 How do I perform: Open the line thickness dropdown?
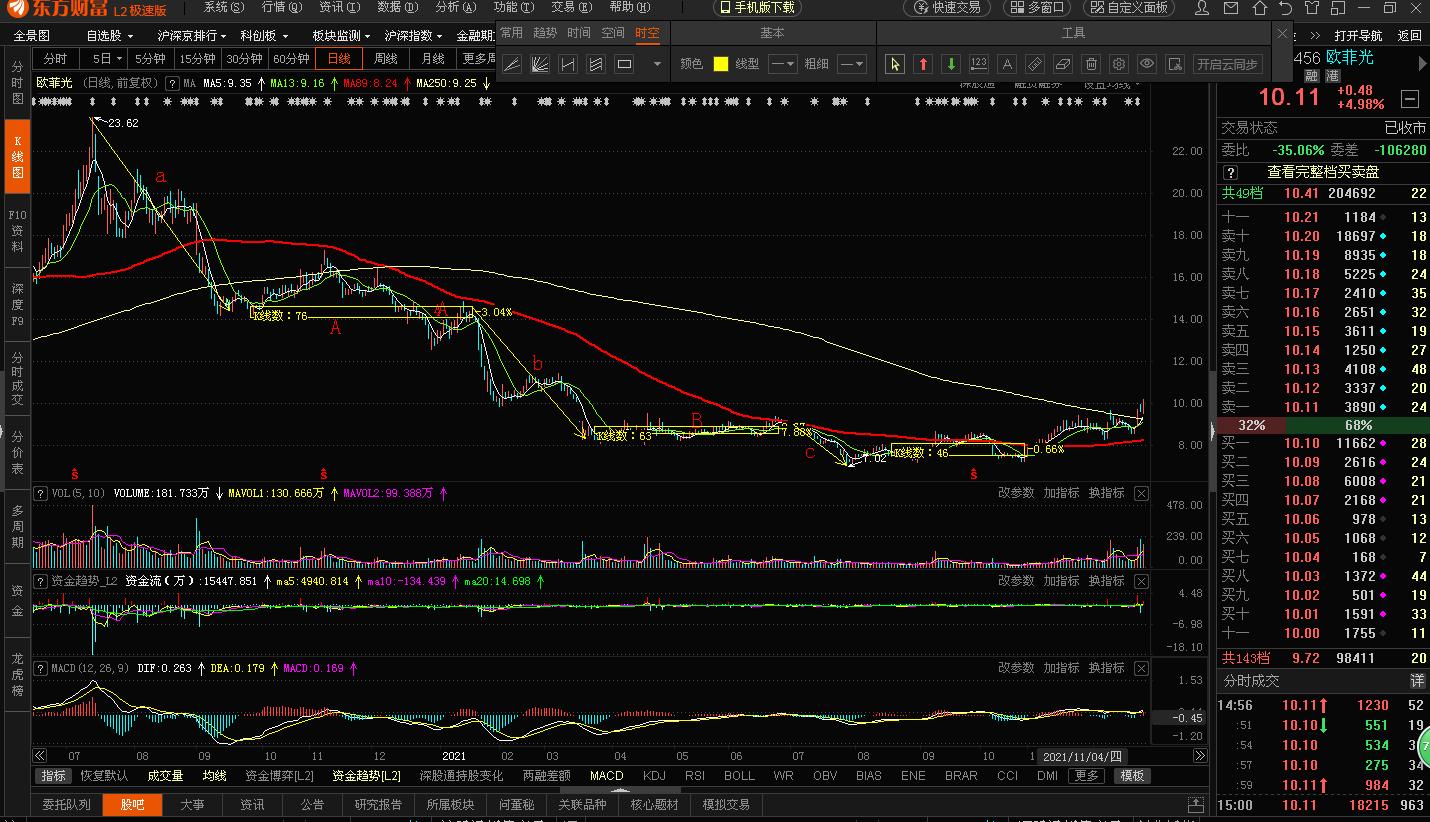(x=852, y=64)
